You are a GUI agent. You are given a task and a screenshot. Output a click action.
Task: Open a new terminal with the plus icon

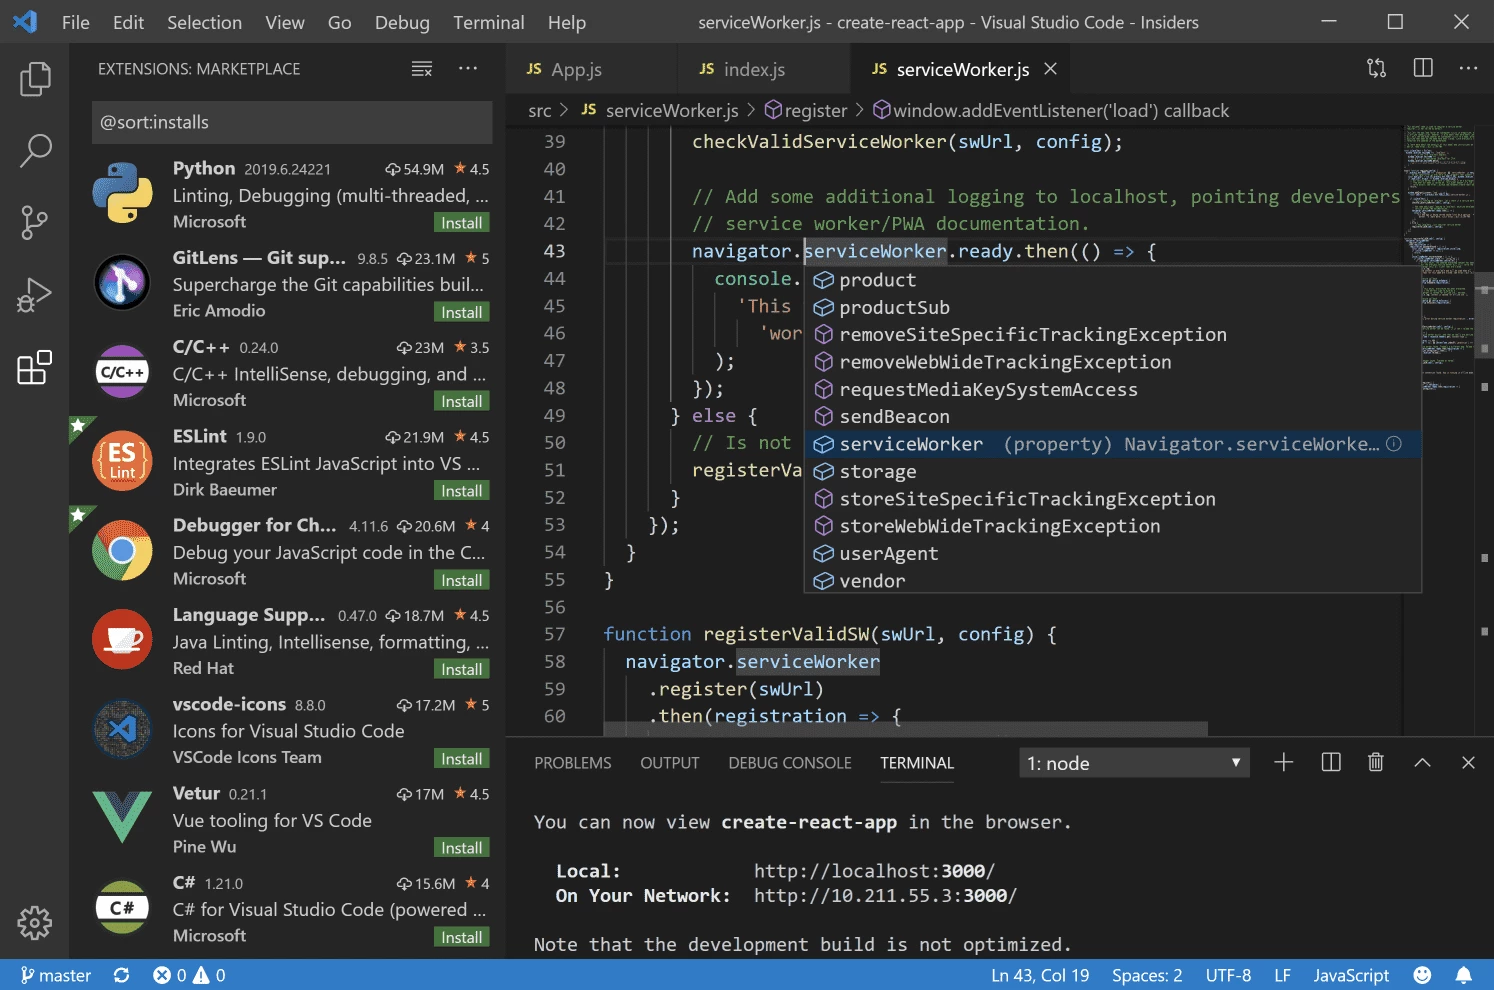point(1283,762)
